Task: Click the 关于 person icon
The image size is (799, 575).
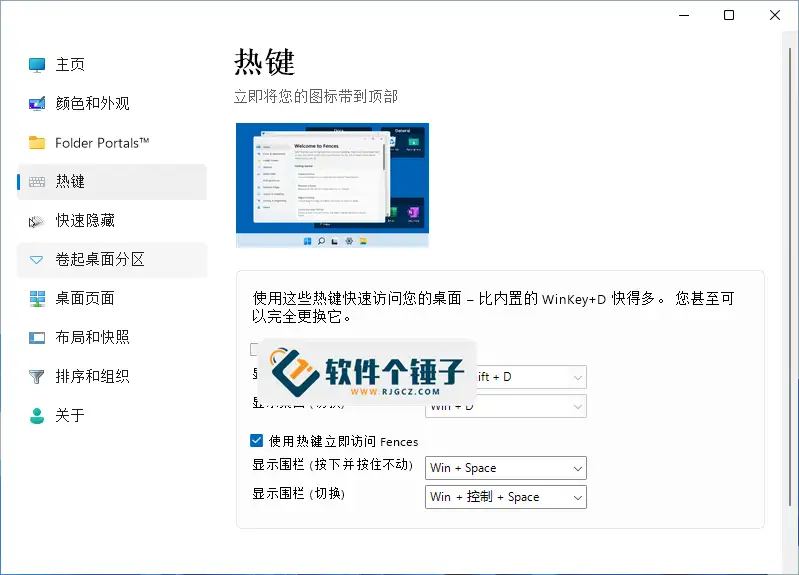Action: pos(37,415)
